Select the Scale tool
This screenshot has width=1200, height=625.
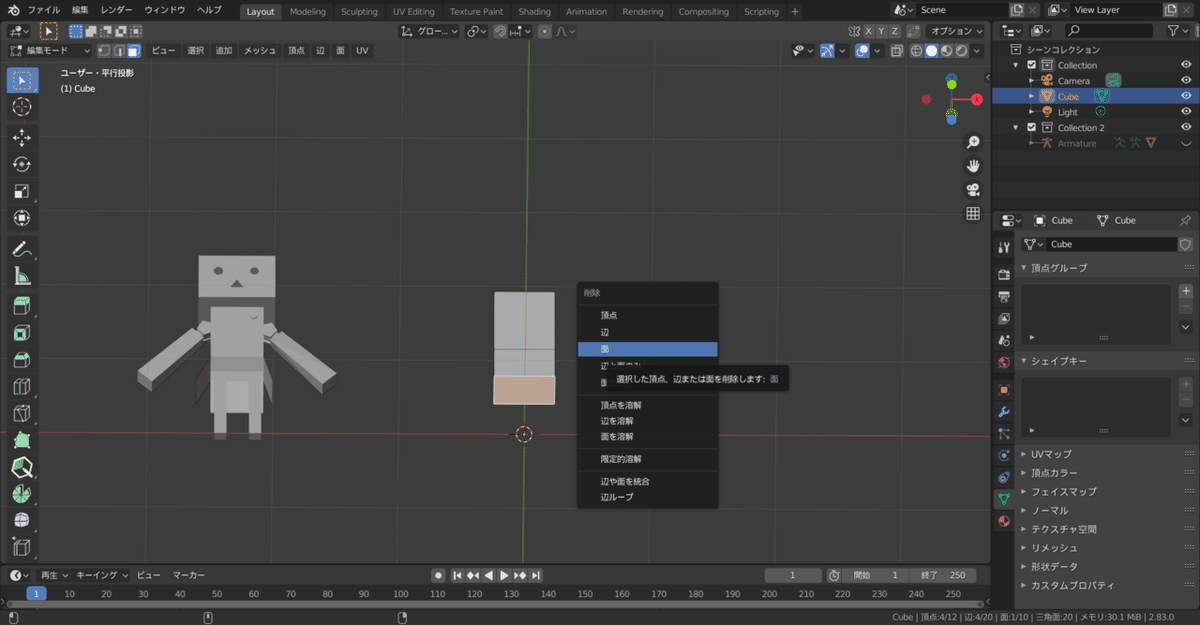tap(22, 191)
